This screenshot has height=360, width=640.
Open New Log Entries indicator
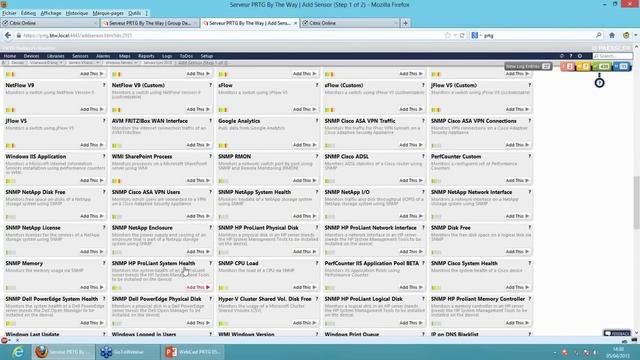coord(528,66)
